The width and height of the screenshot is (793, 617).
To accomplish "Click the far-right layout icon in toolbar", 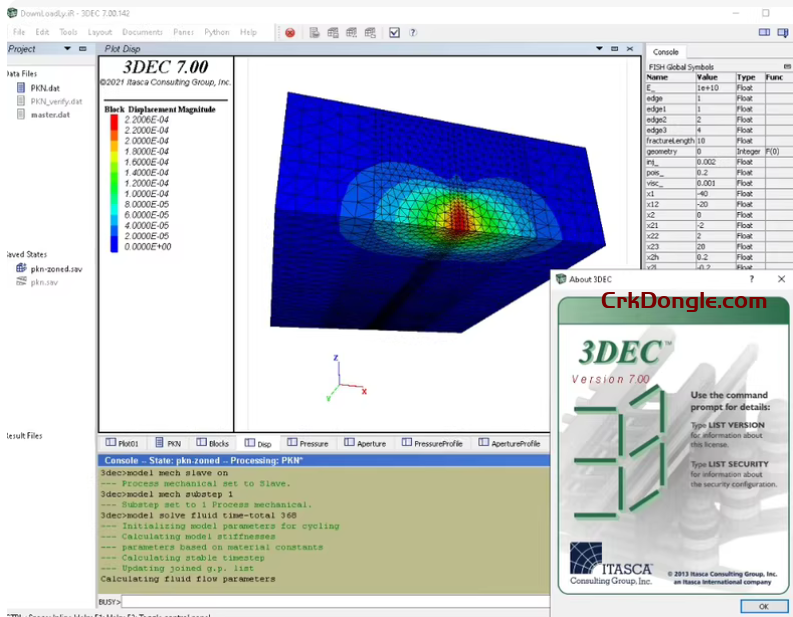I will pyautogui.click(x=783, y=32).
